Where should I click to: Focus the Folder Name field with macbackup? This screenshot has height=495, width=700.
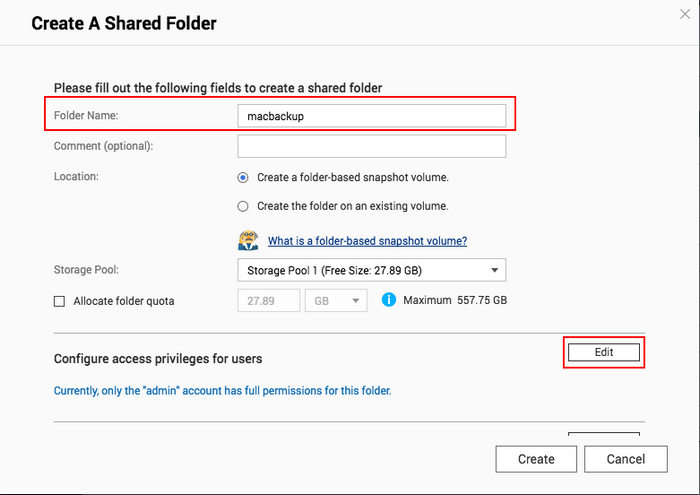tap(372, 116)
